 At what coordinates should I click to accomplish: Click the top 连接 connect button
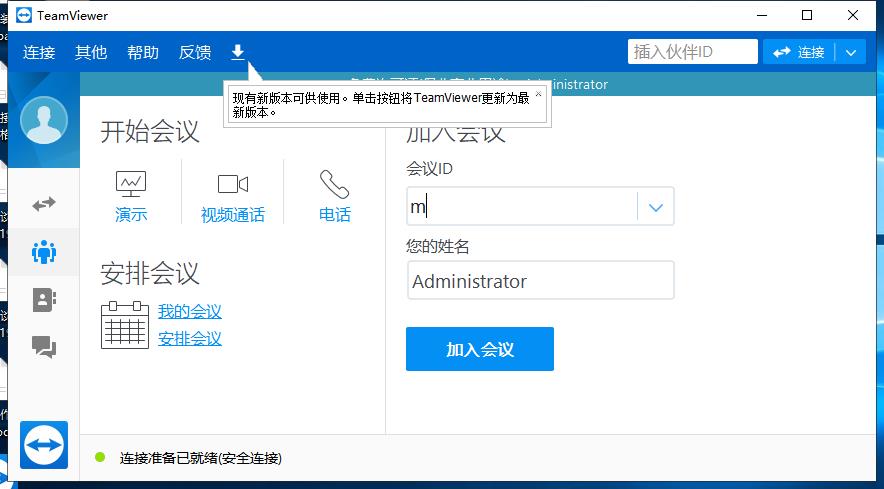click(799, 52)
